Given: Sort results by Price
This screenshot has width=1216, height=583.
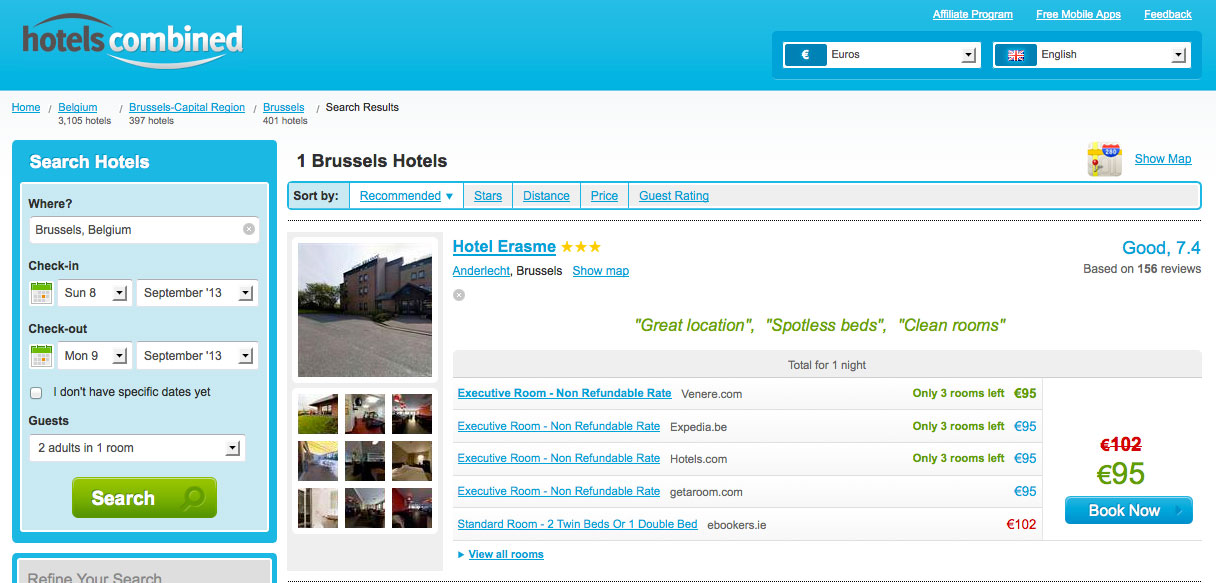Looking at the screenshot, I should [604, 196].
